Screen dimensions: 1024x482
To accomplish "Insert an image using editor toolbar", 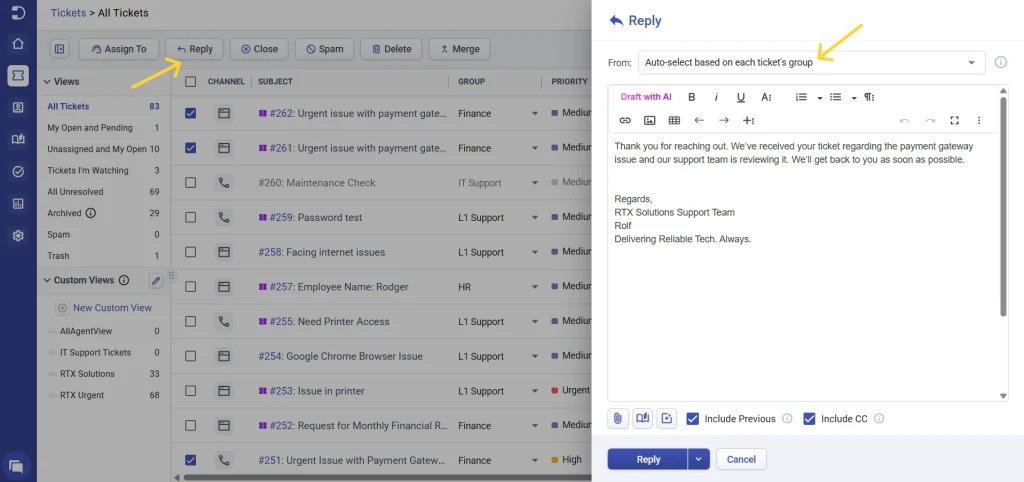I will click(x=650, y=120).
